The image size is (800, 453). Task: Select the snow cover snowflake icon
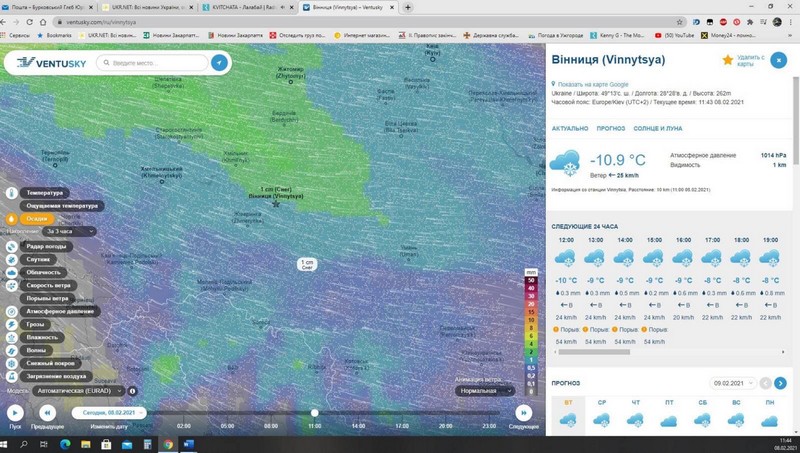[x=11, y=363]
